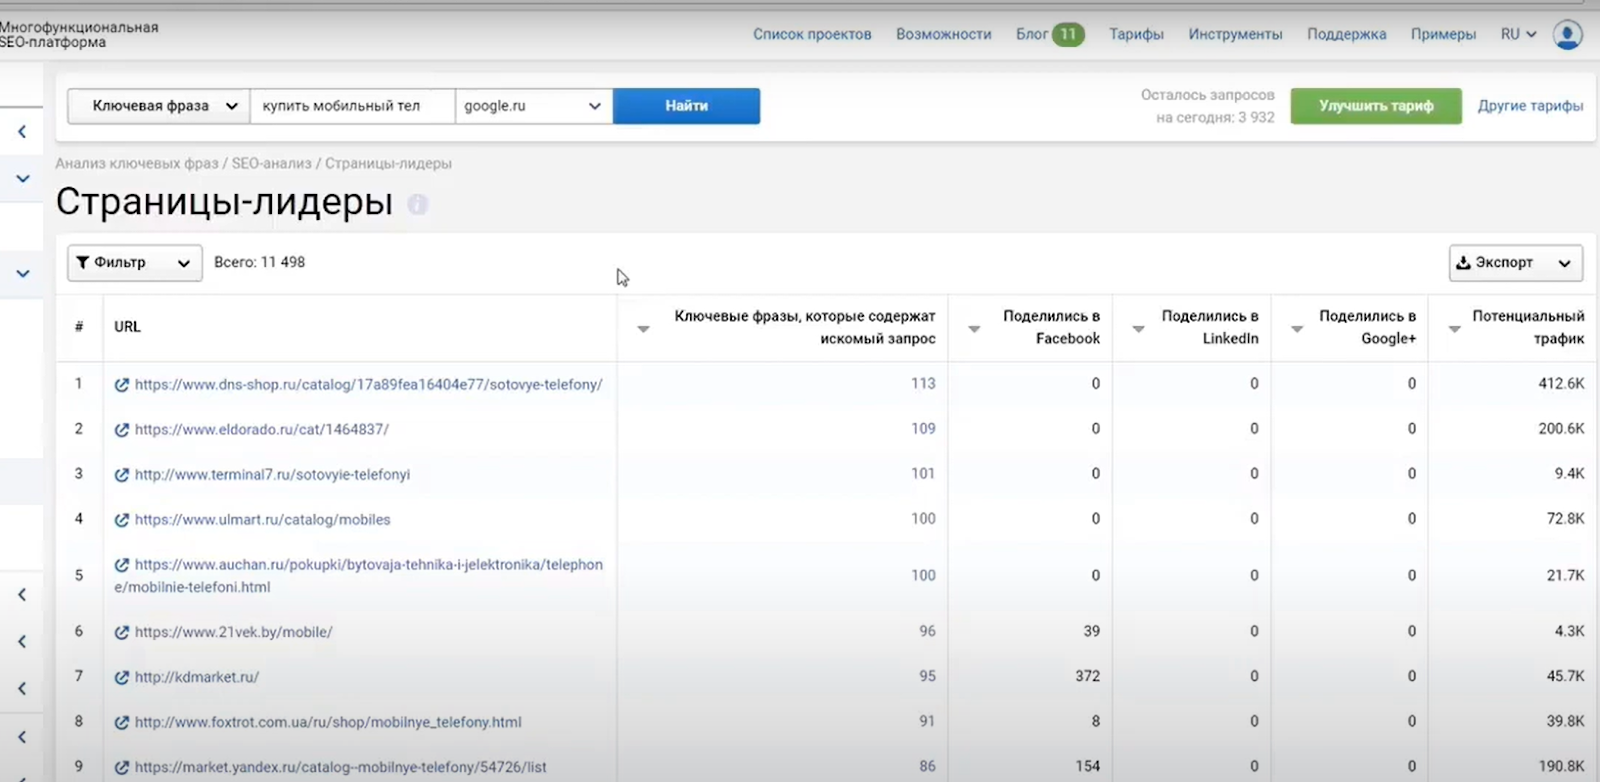
Task: Click the URL column header
Action: [127, 327]
